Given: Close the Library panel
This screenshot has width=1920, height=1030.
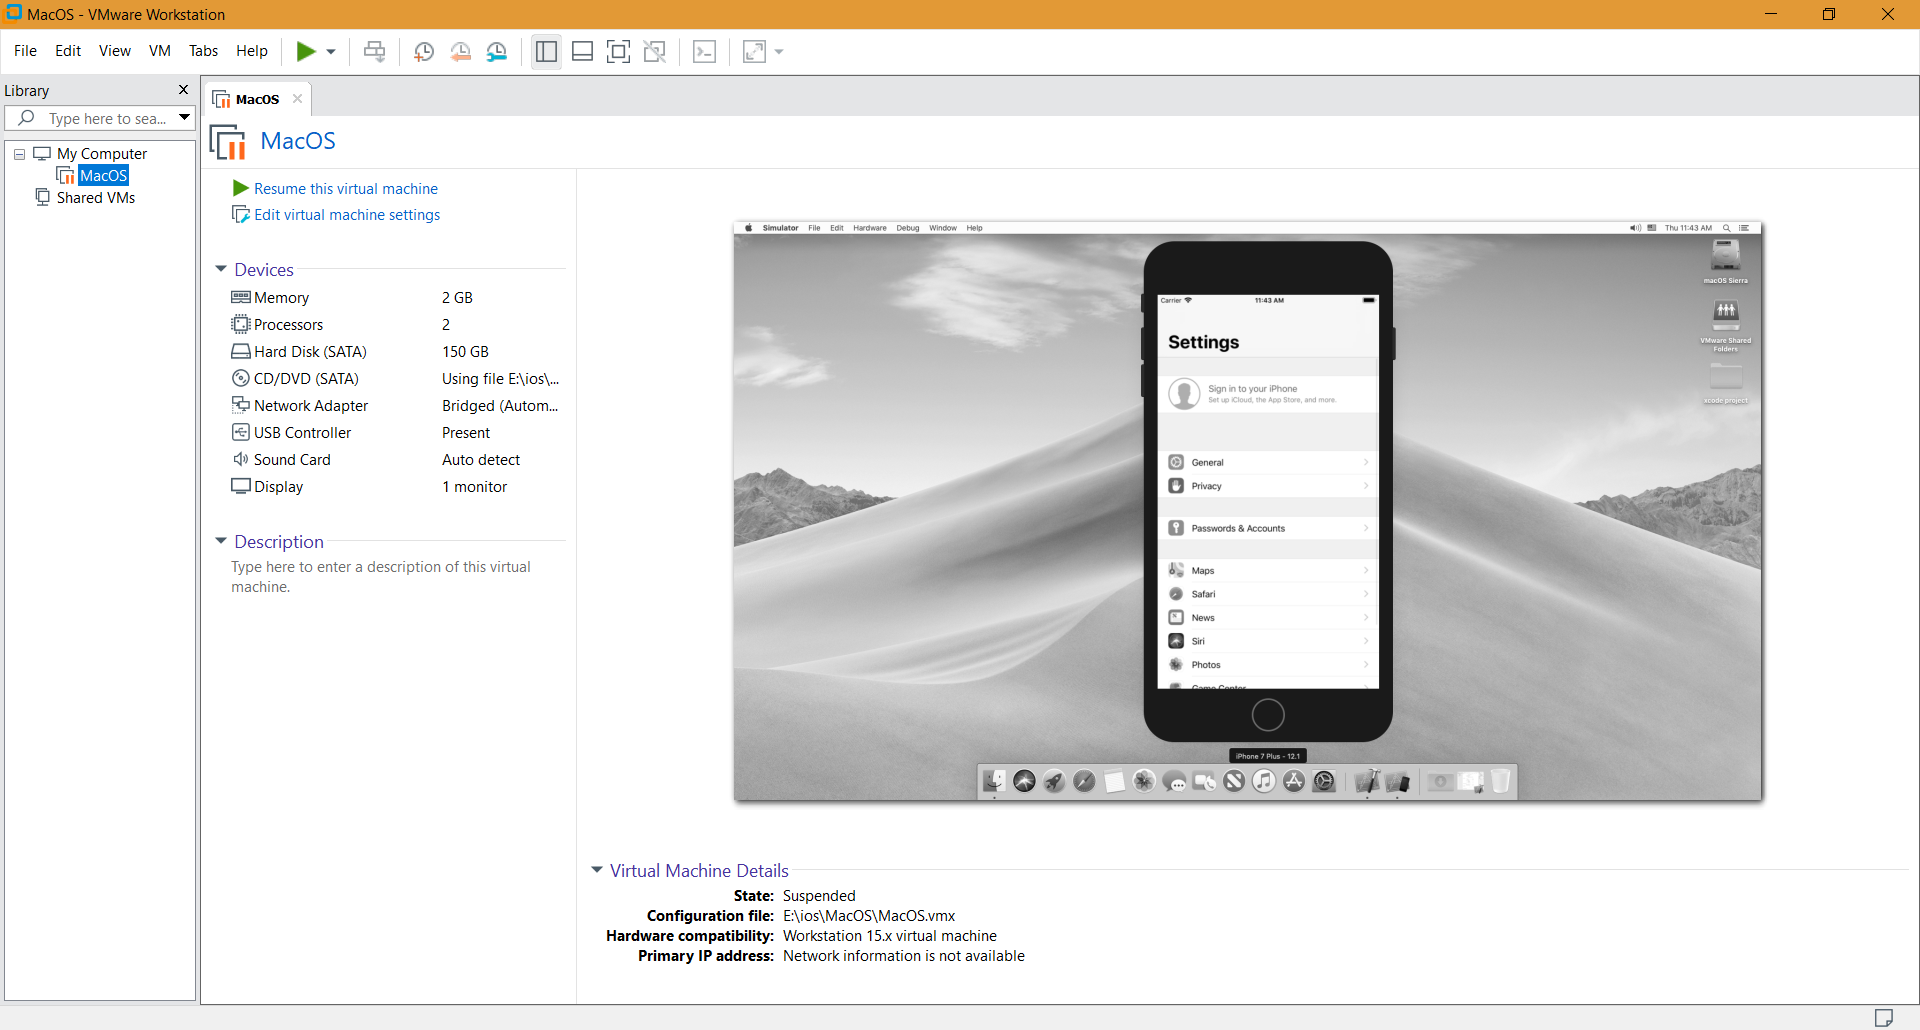Looking at the screenshot, I should coord(183,90).
